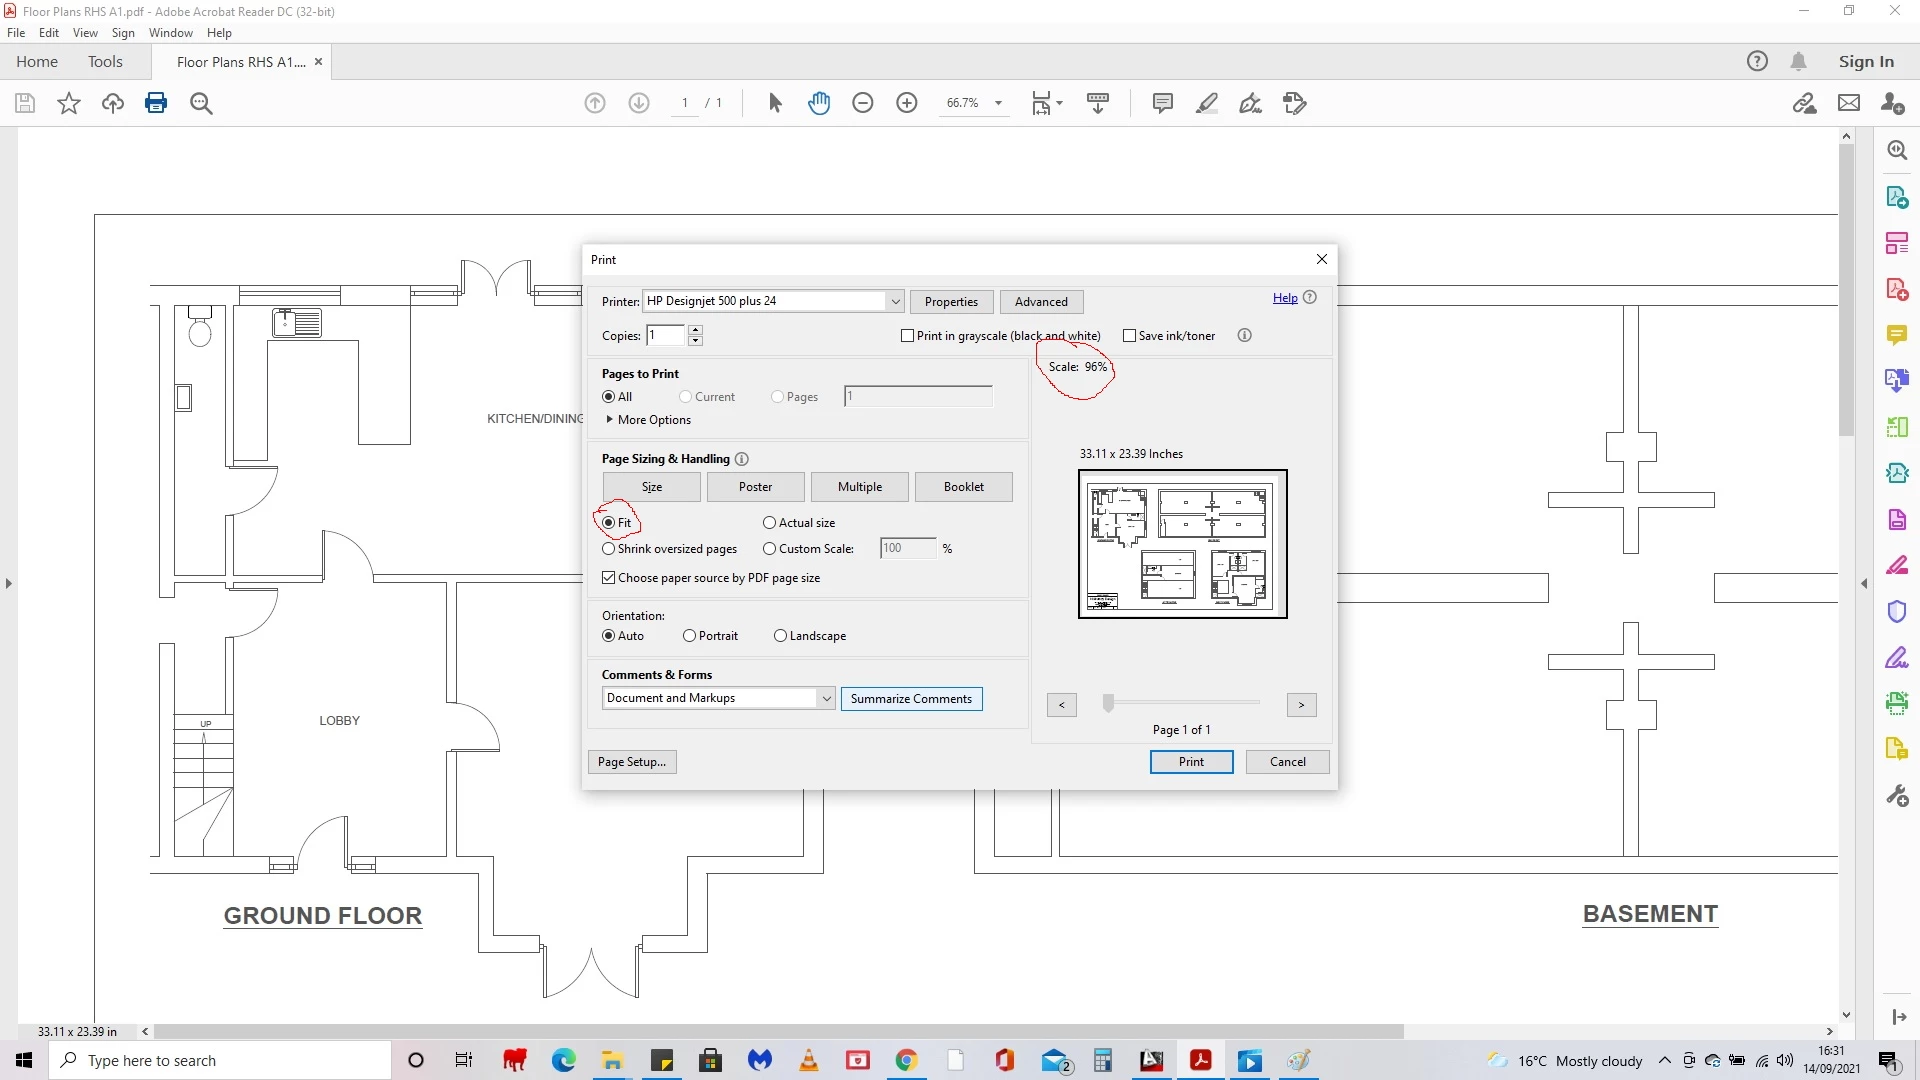Open the Window menu

point(170,33)
